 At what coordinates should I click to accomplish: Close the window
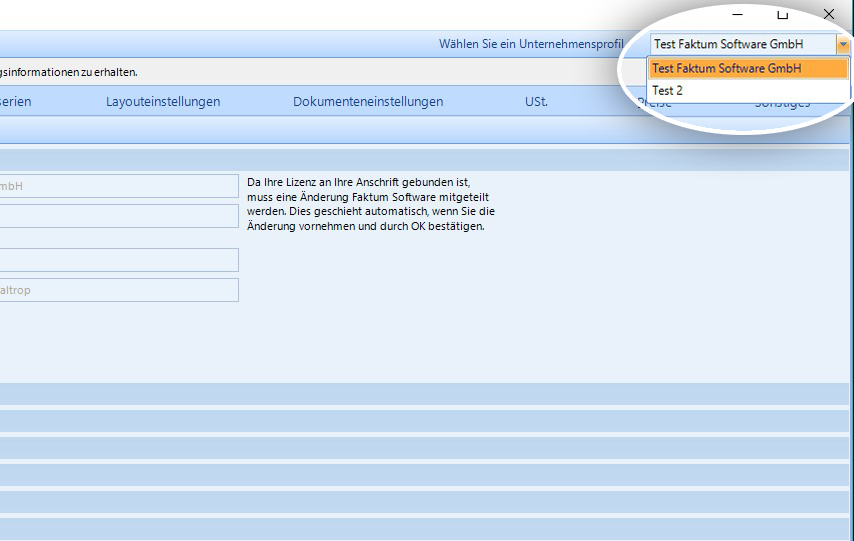(828, 14)
